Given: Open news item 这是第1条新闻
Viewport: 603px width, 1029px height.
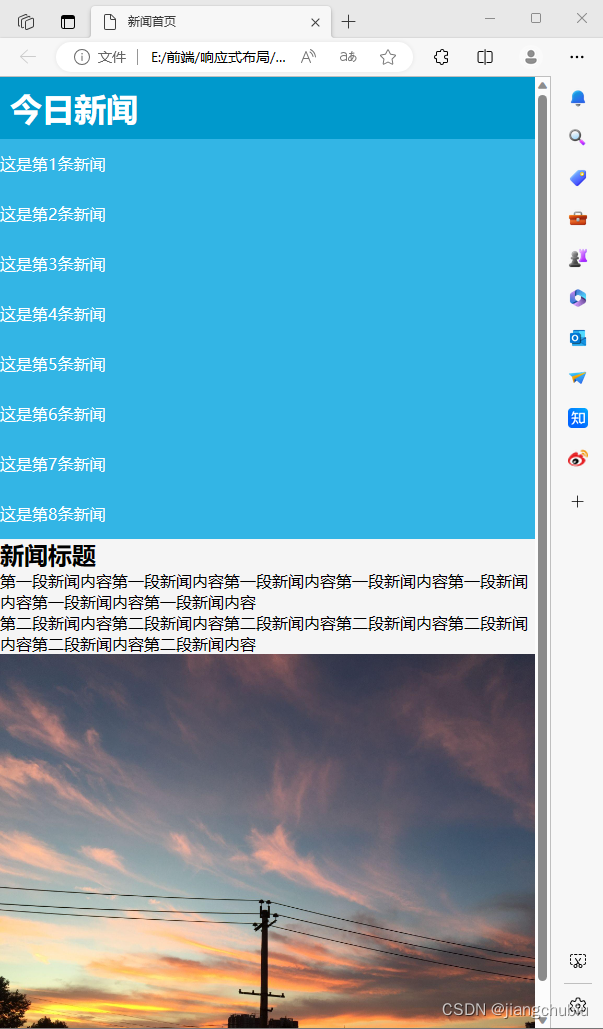Looking at the screenshot, I should [53, 165].
